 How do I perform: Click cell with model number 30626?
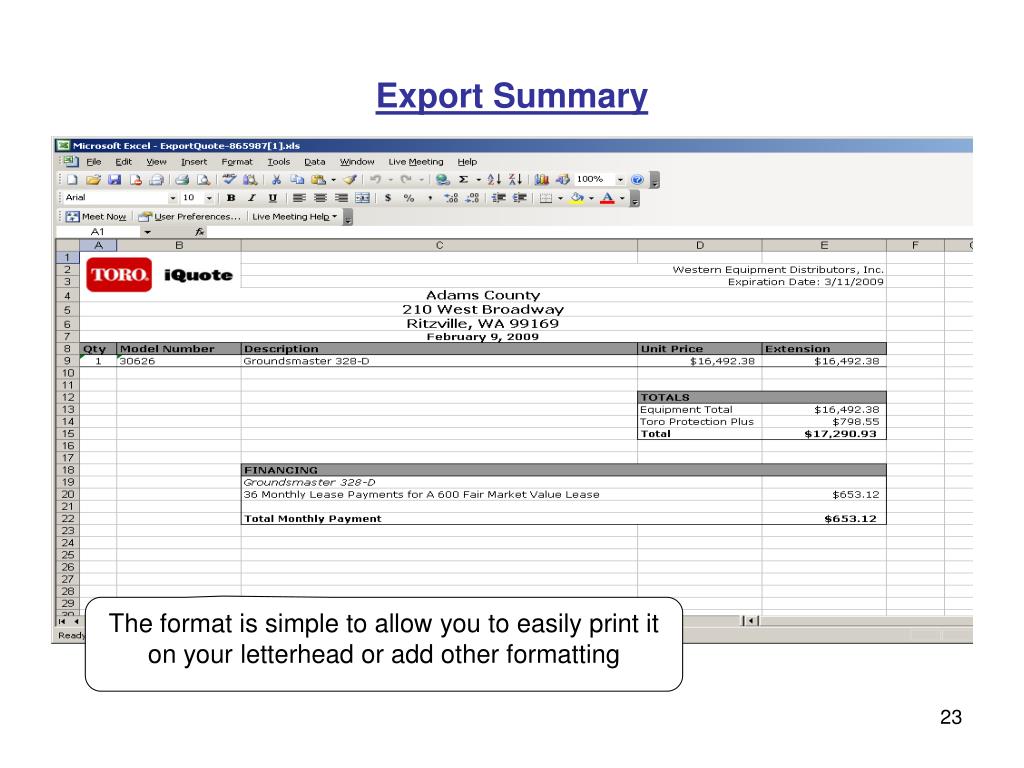click(179, 361)
